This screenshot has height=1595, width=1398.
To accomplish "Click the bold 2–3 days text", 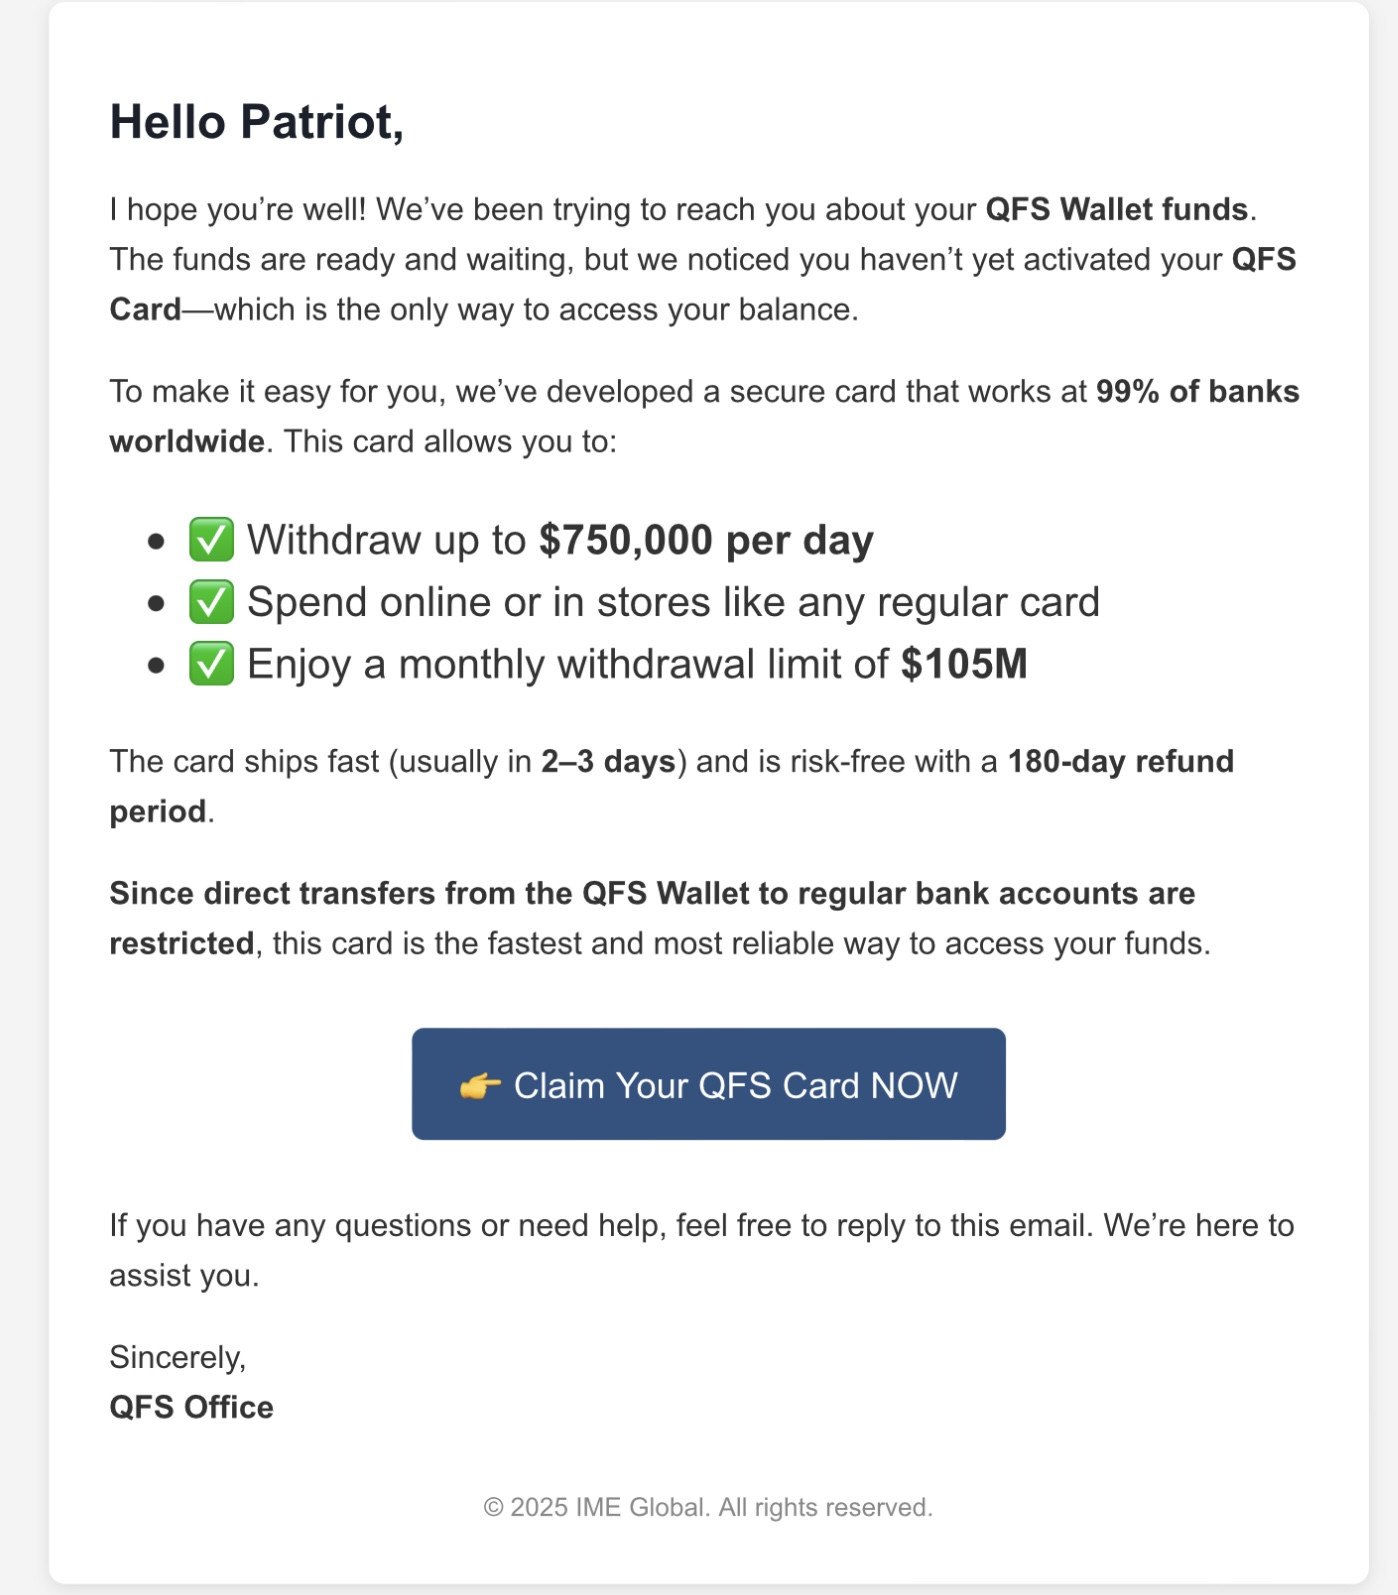I will pyautogui.click(x=608, y=761).
